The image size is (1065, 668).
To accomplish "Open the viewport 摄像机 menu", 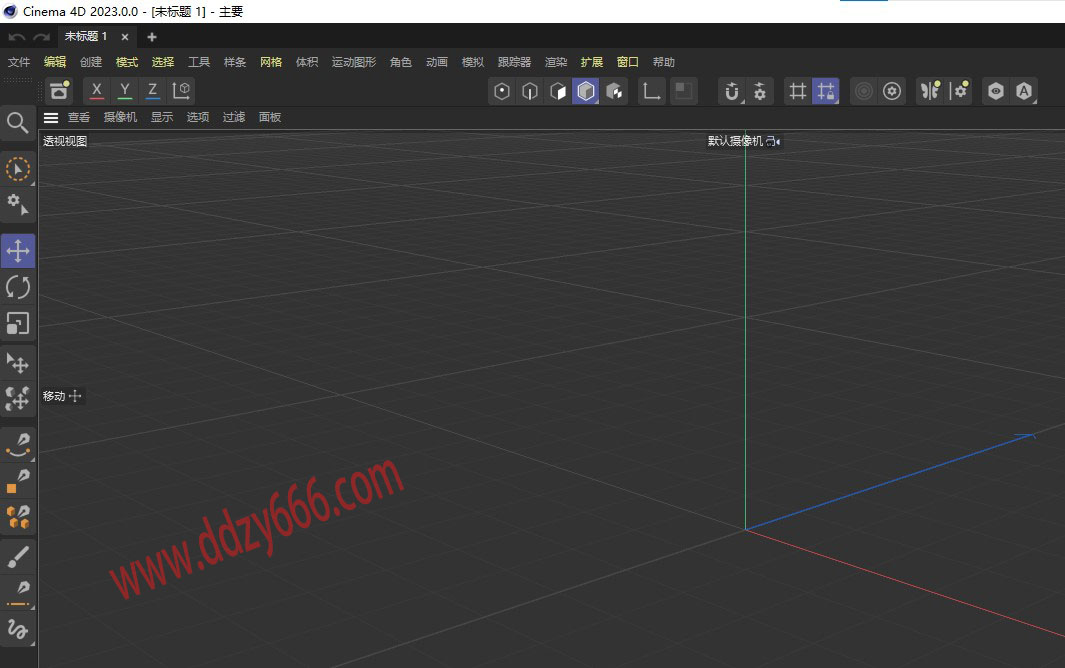I will coord(120,118).
